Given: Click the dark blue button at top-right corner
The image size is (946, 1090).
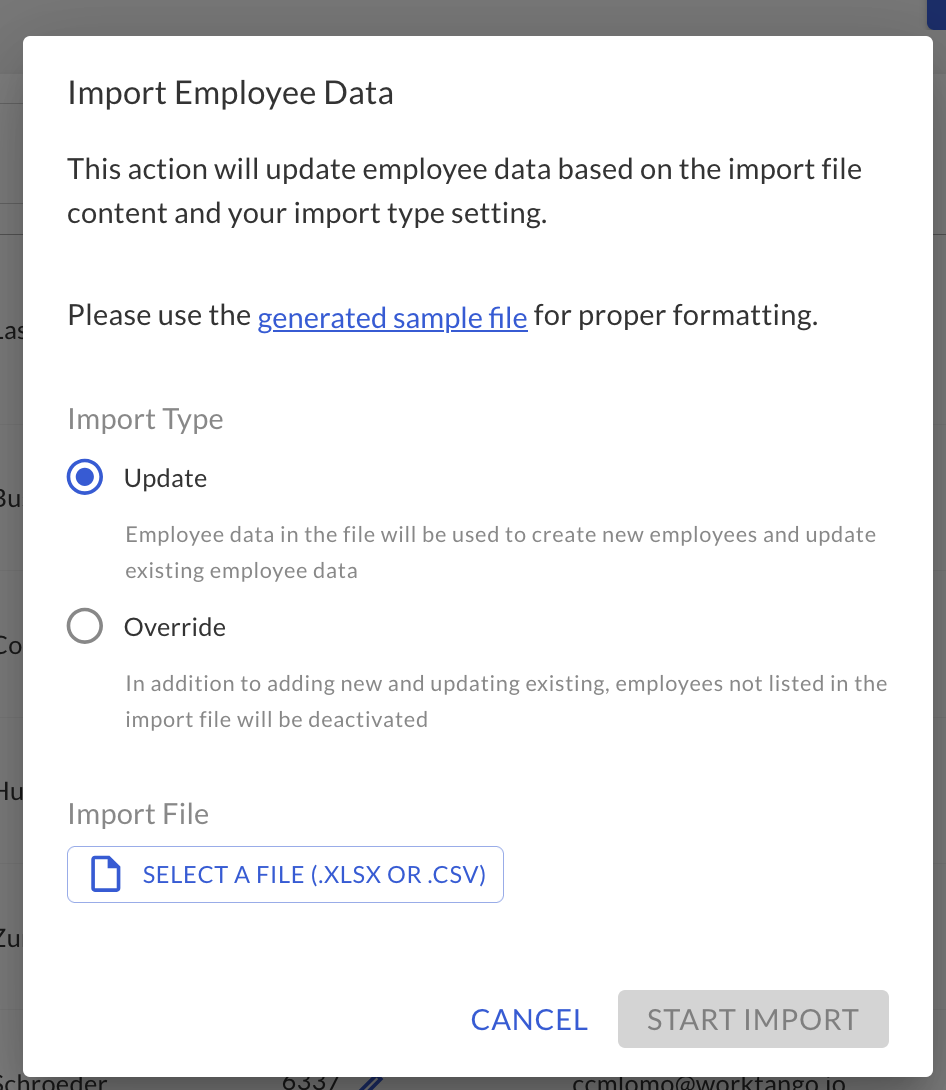Looking at the screenshot, I should click(x=935, y=8).
